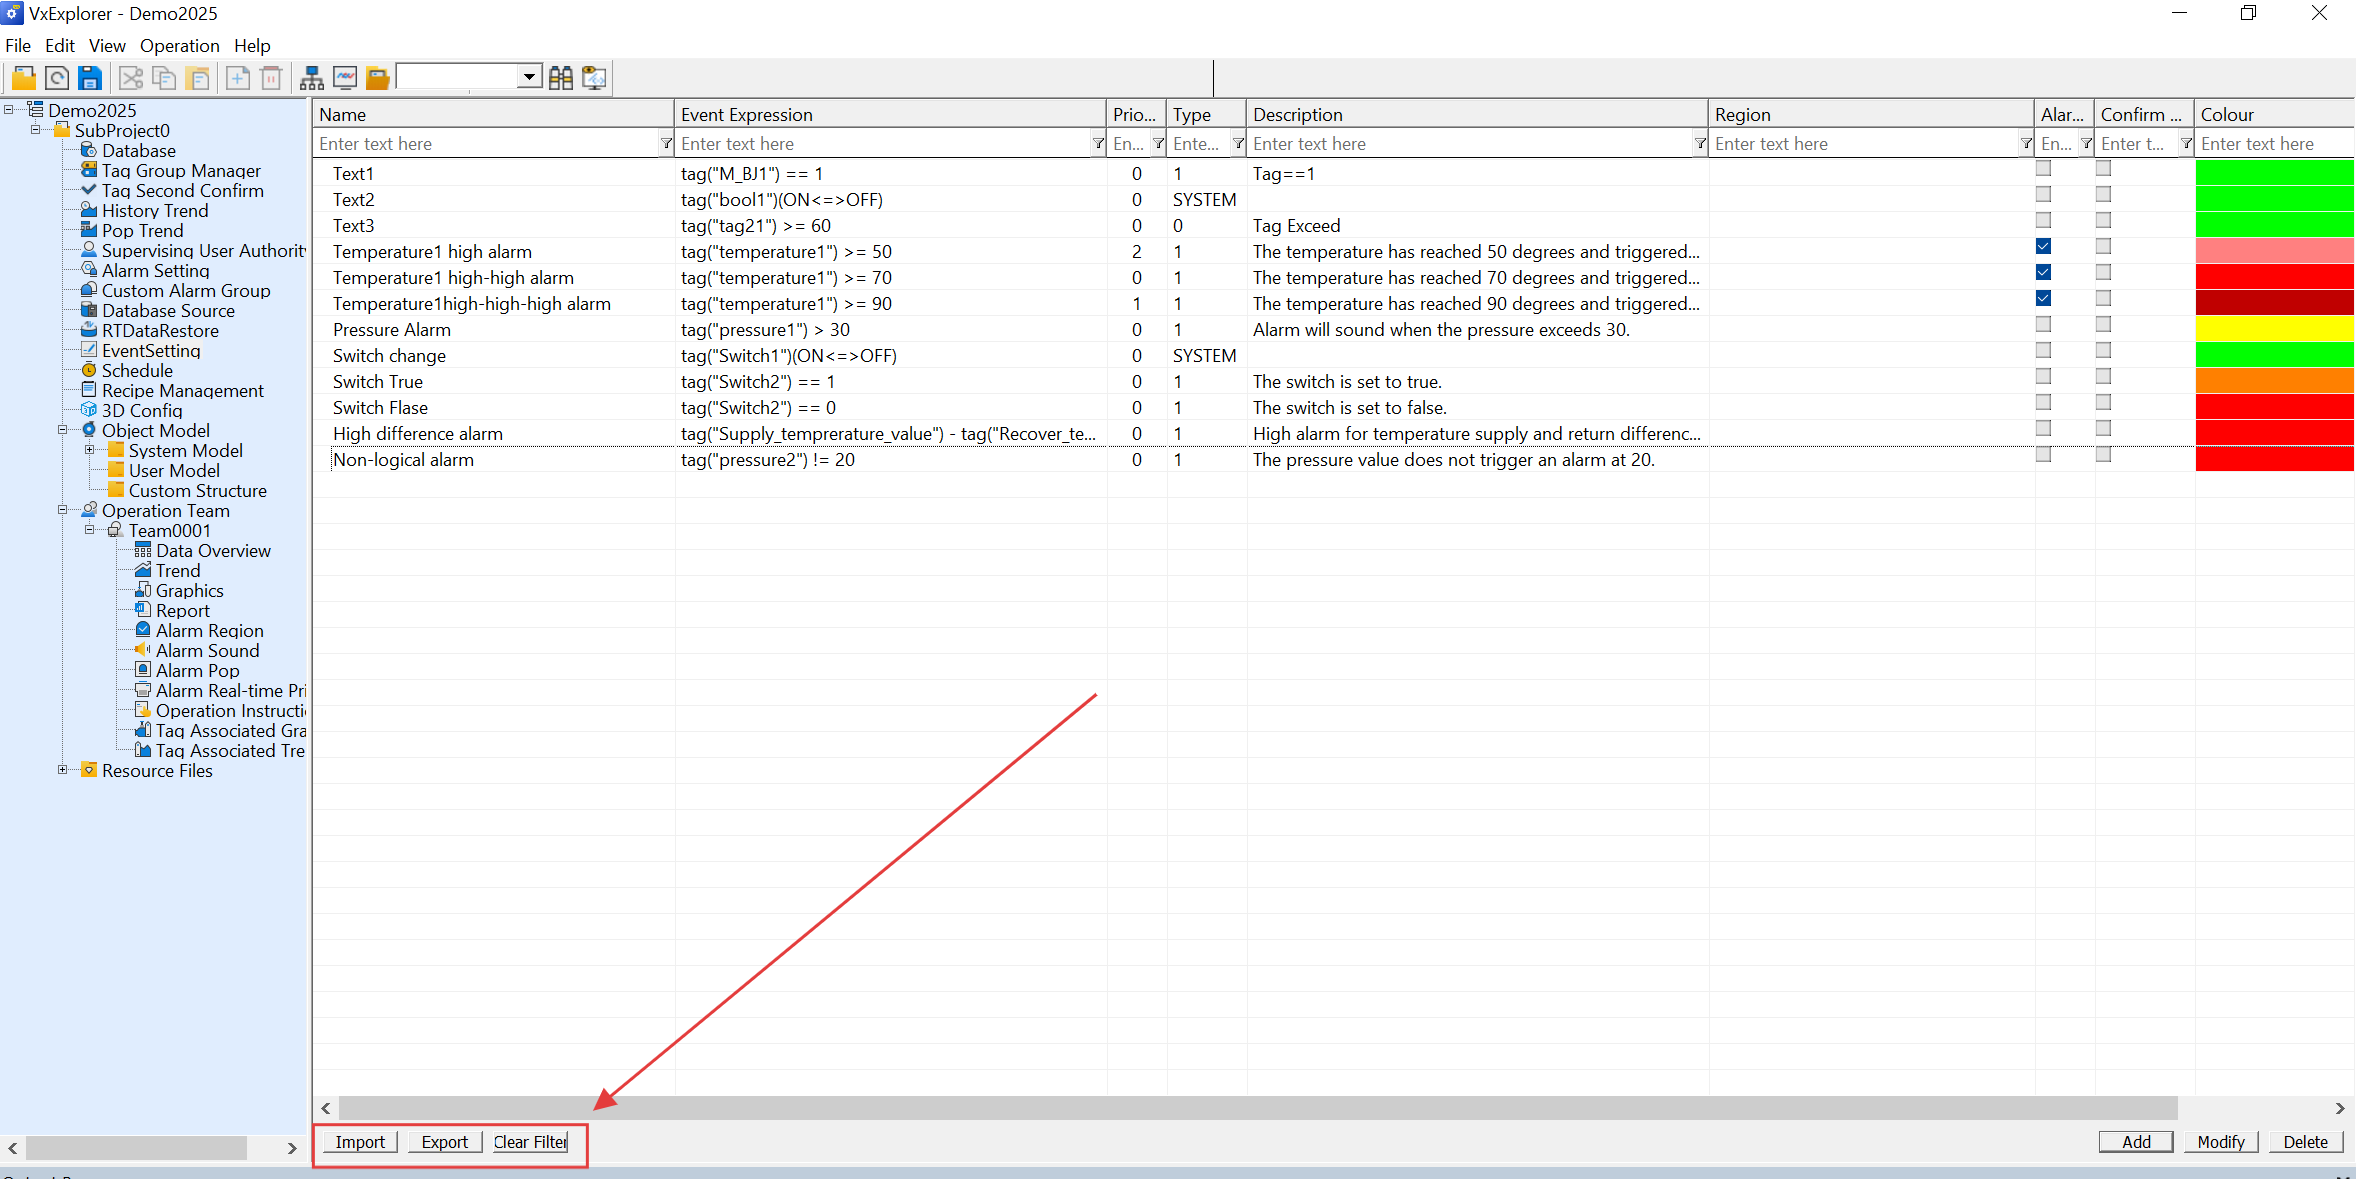Click the Clear Filter button
2356x1179 pixels.
tap(530, 1142)
